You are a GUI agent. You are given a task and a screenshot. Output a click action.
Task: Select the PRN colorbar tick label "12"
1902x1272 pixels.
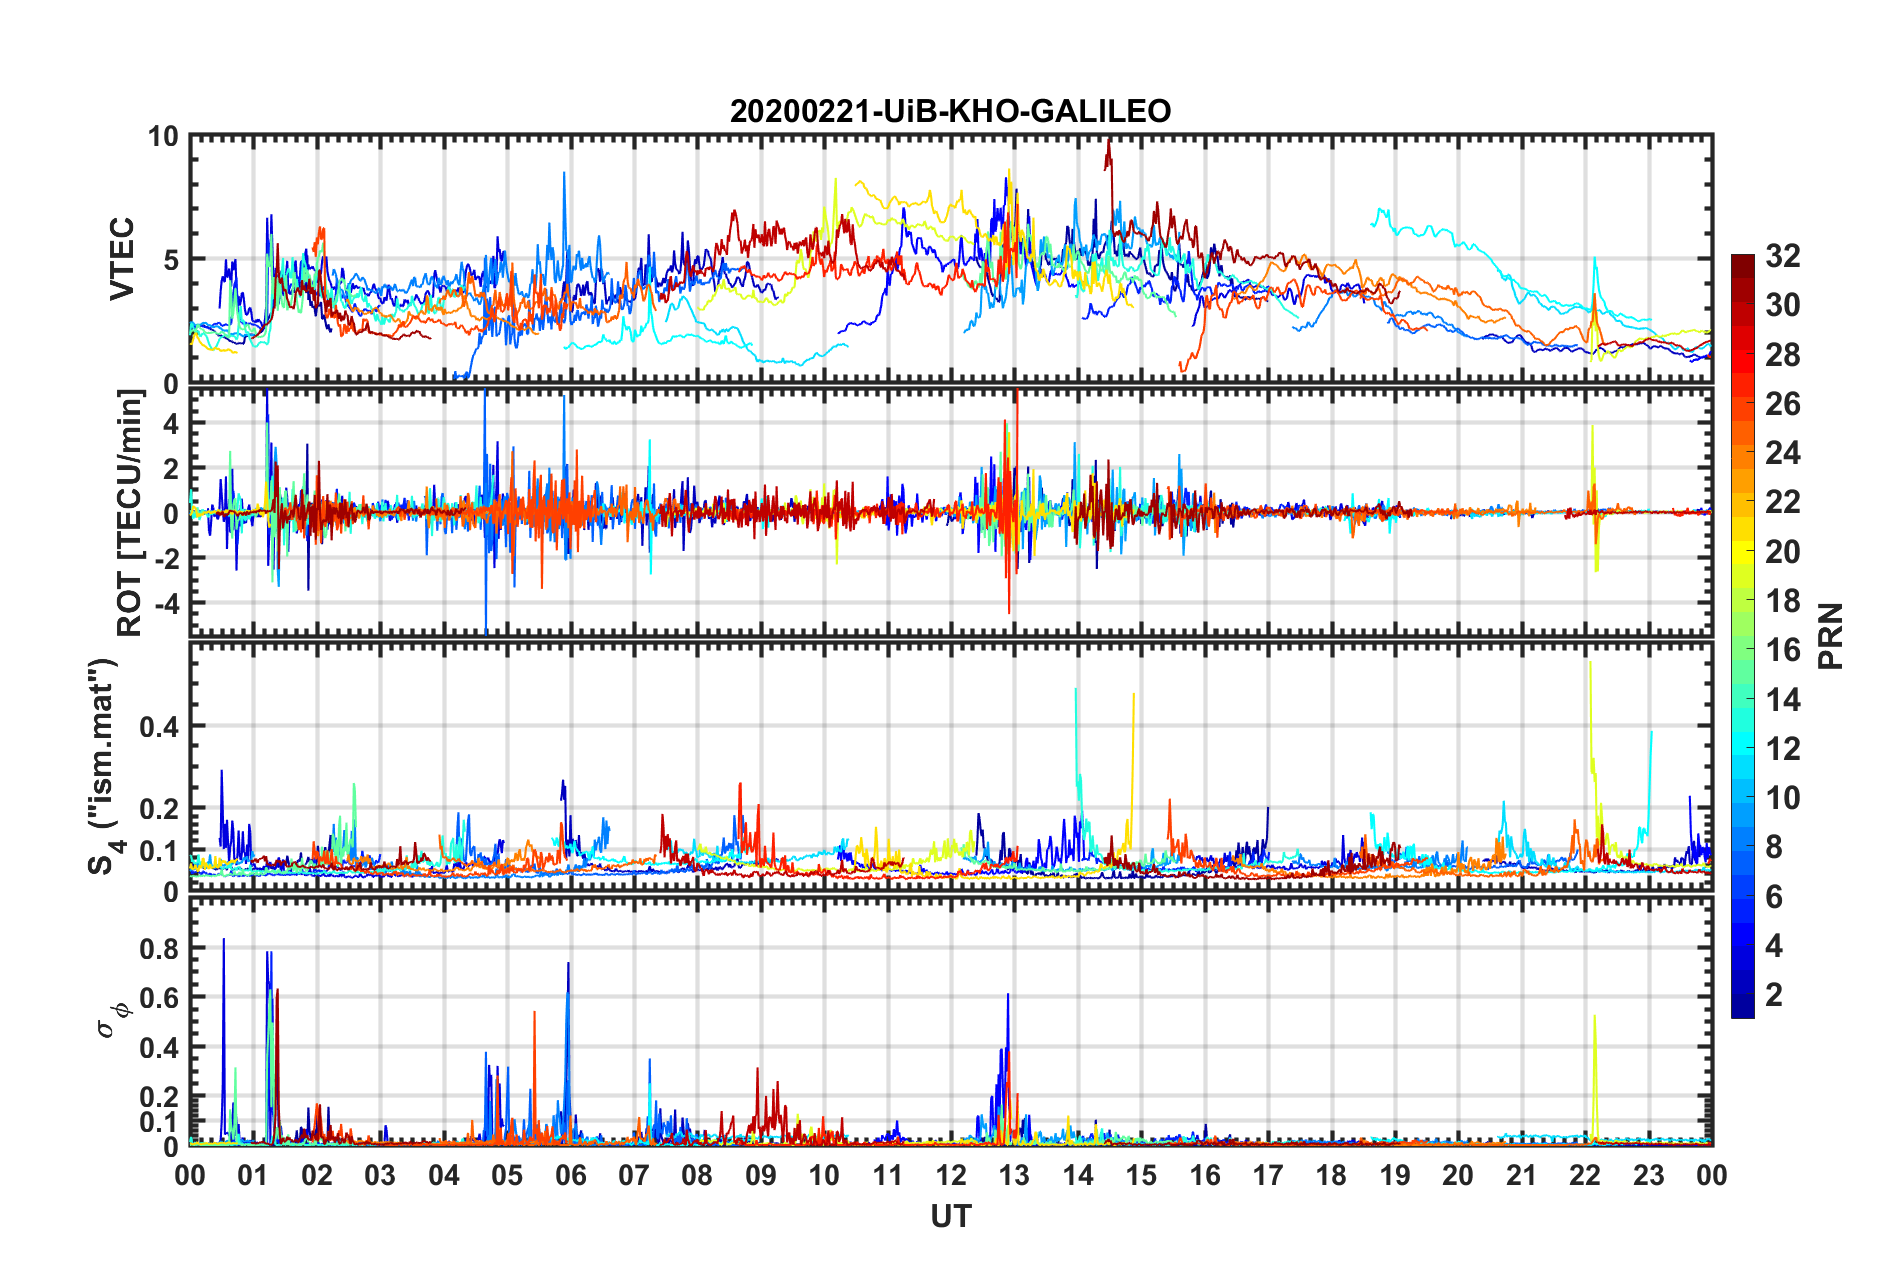click(x=1782, y=749)
